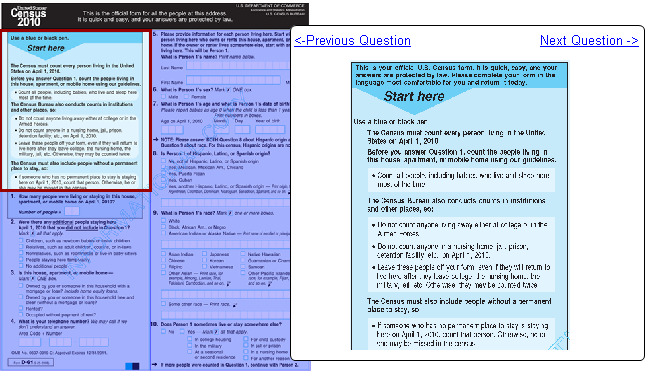Viewport: 658px width, 378px height.
Task: Check the 'Vietnamese' race box
Action: pyautogui.click(x=204, y=266)
